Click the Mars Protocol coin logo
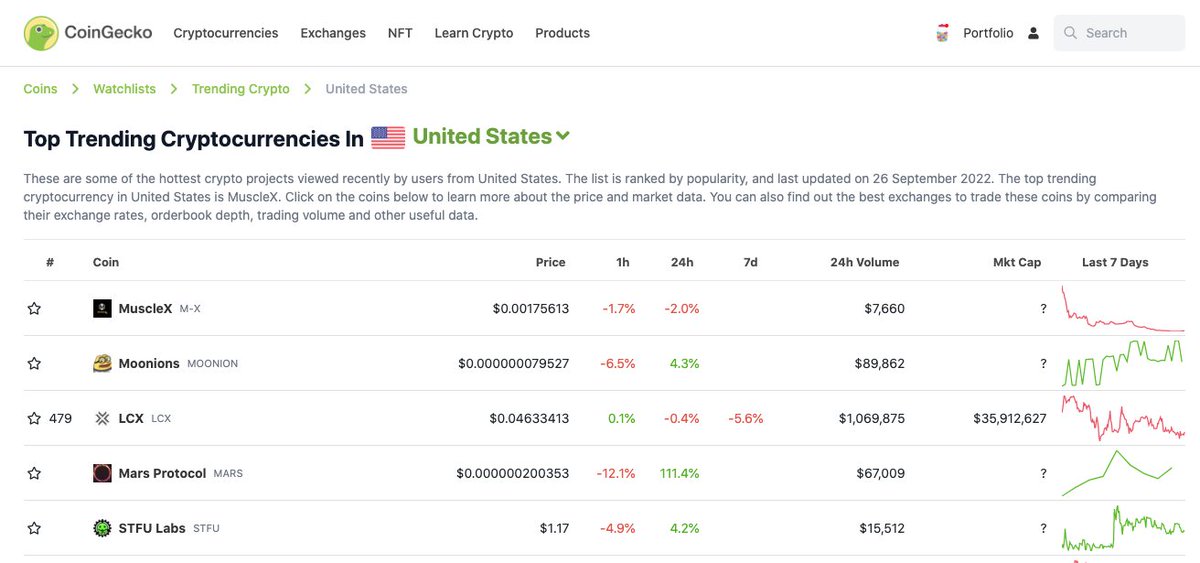 click(x=102, y=473)
